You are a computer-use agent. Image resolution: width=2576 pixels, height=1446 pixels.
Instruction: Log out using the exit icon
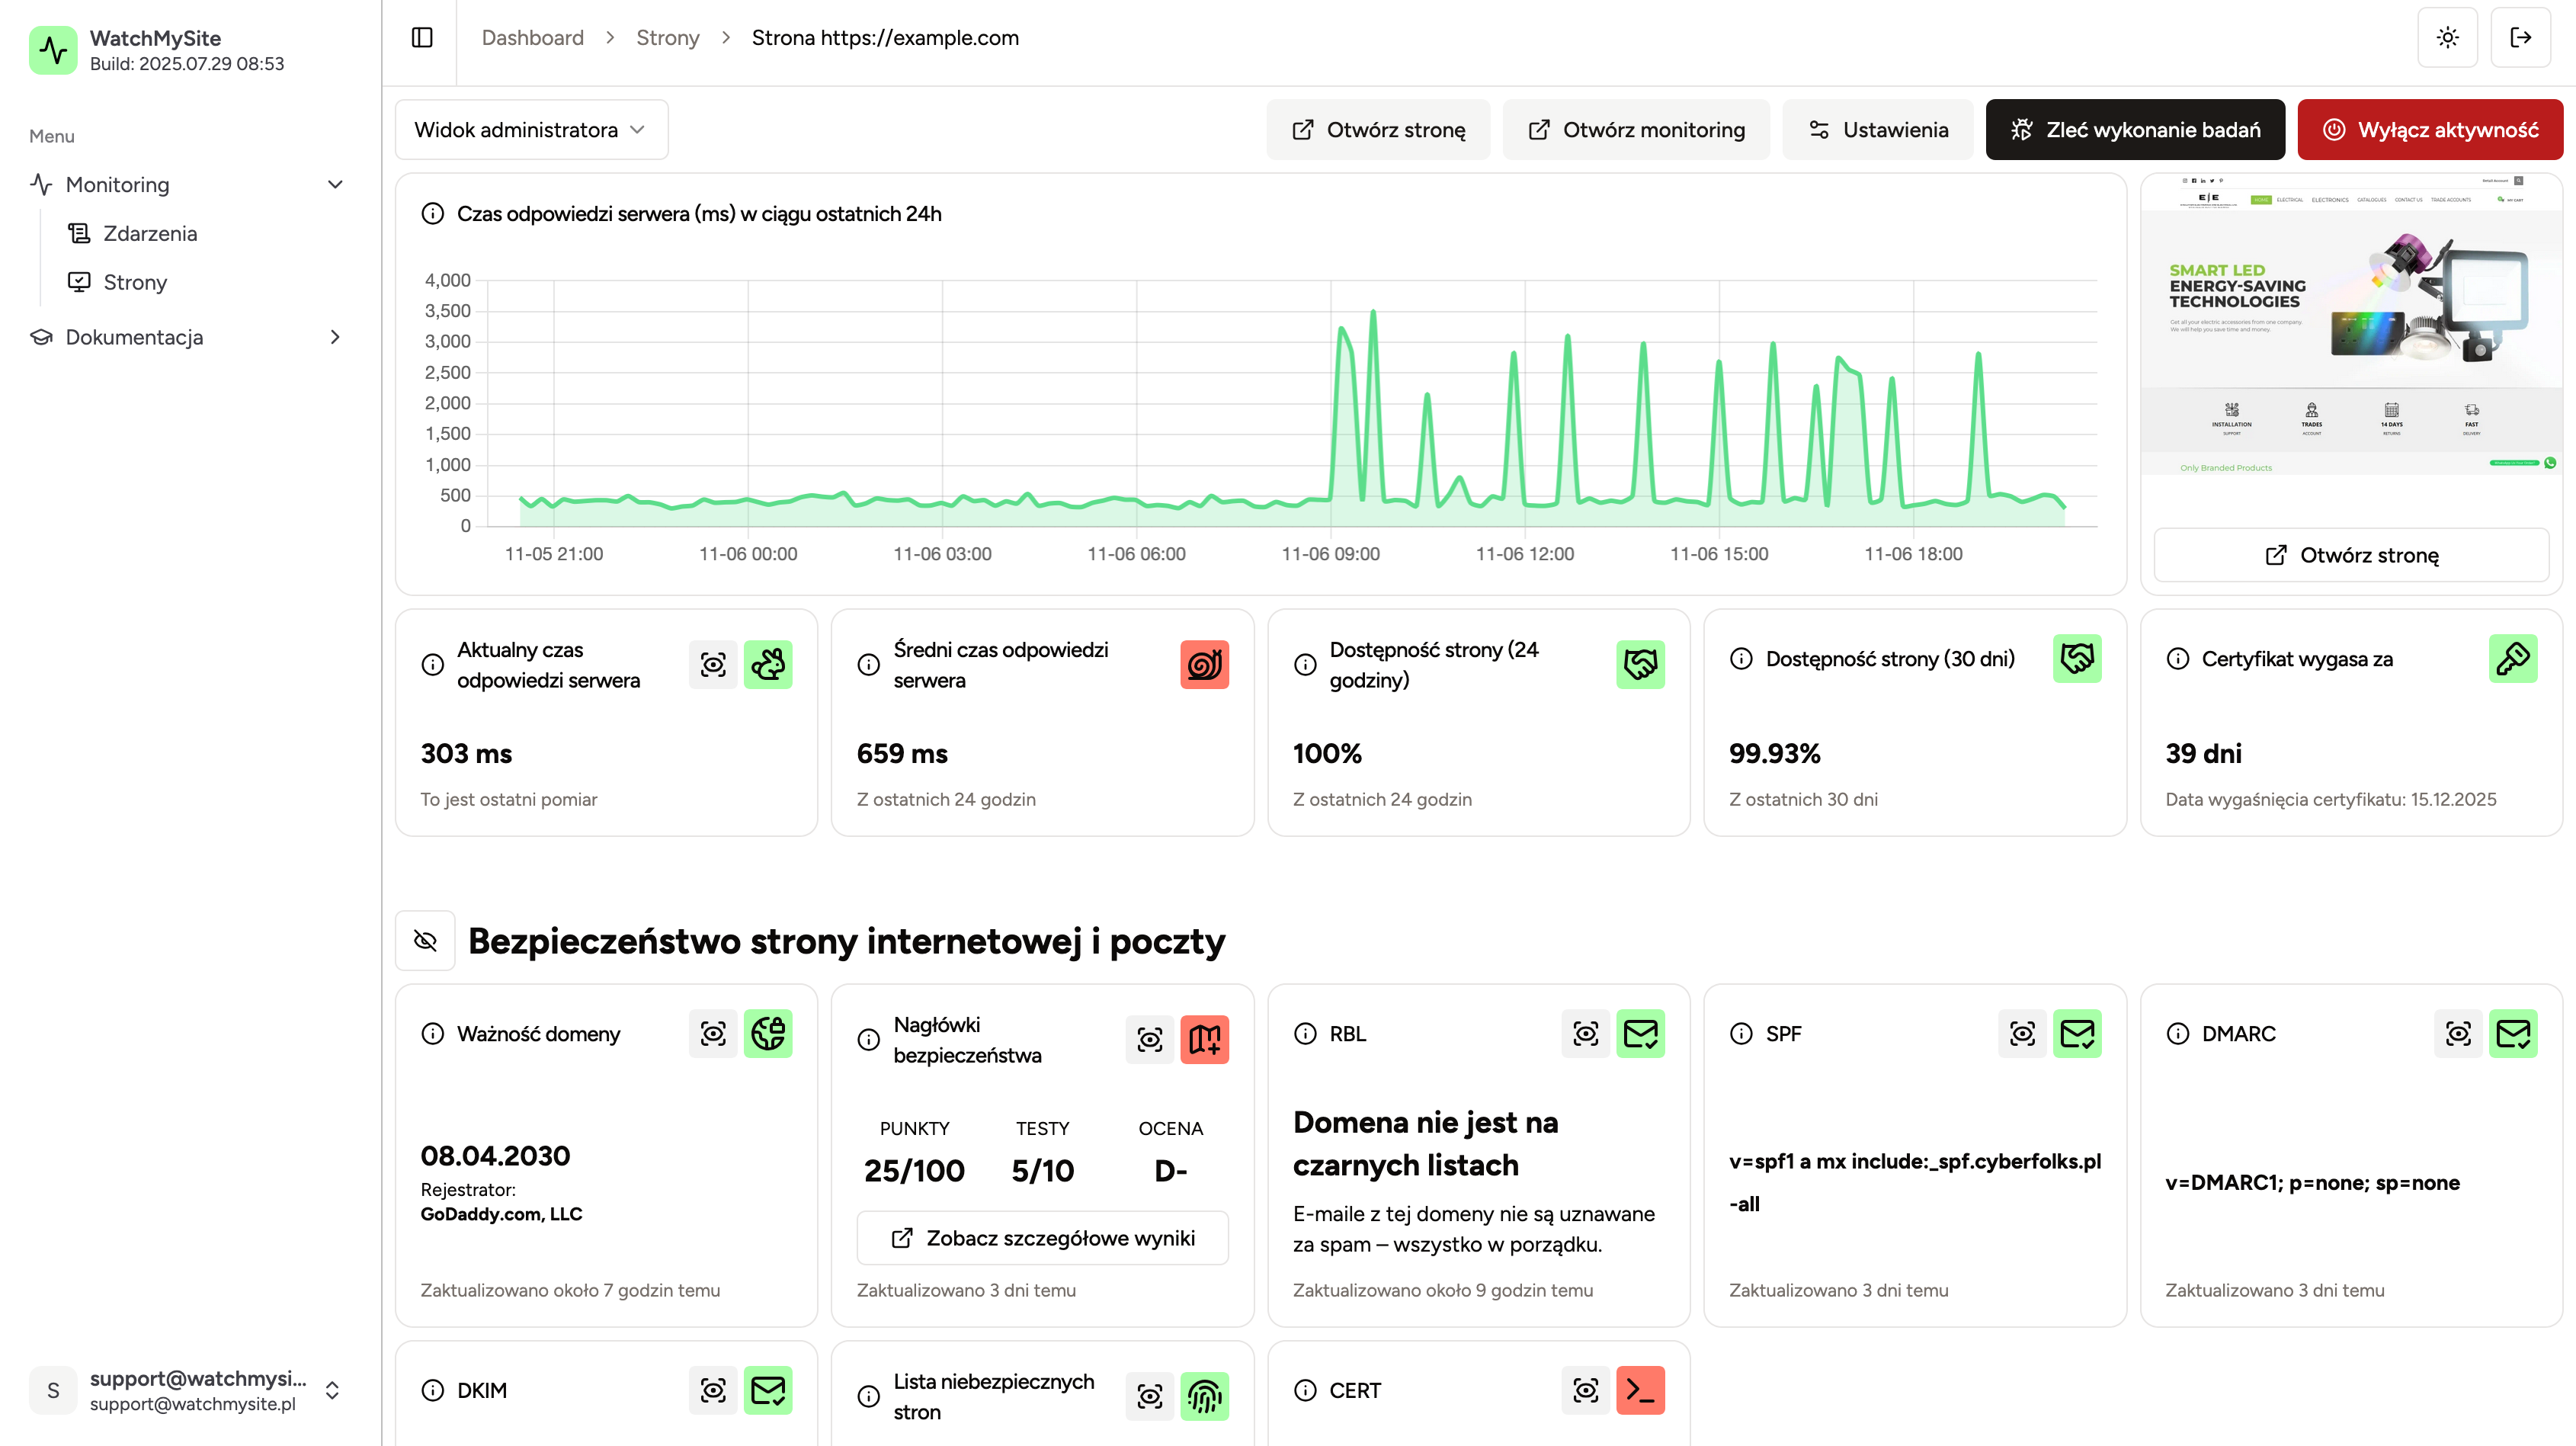click(2521, 37)
